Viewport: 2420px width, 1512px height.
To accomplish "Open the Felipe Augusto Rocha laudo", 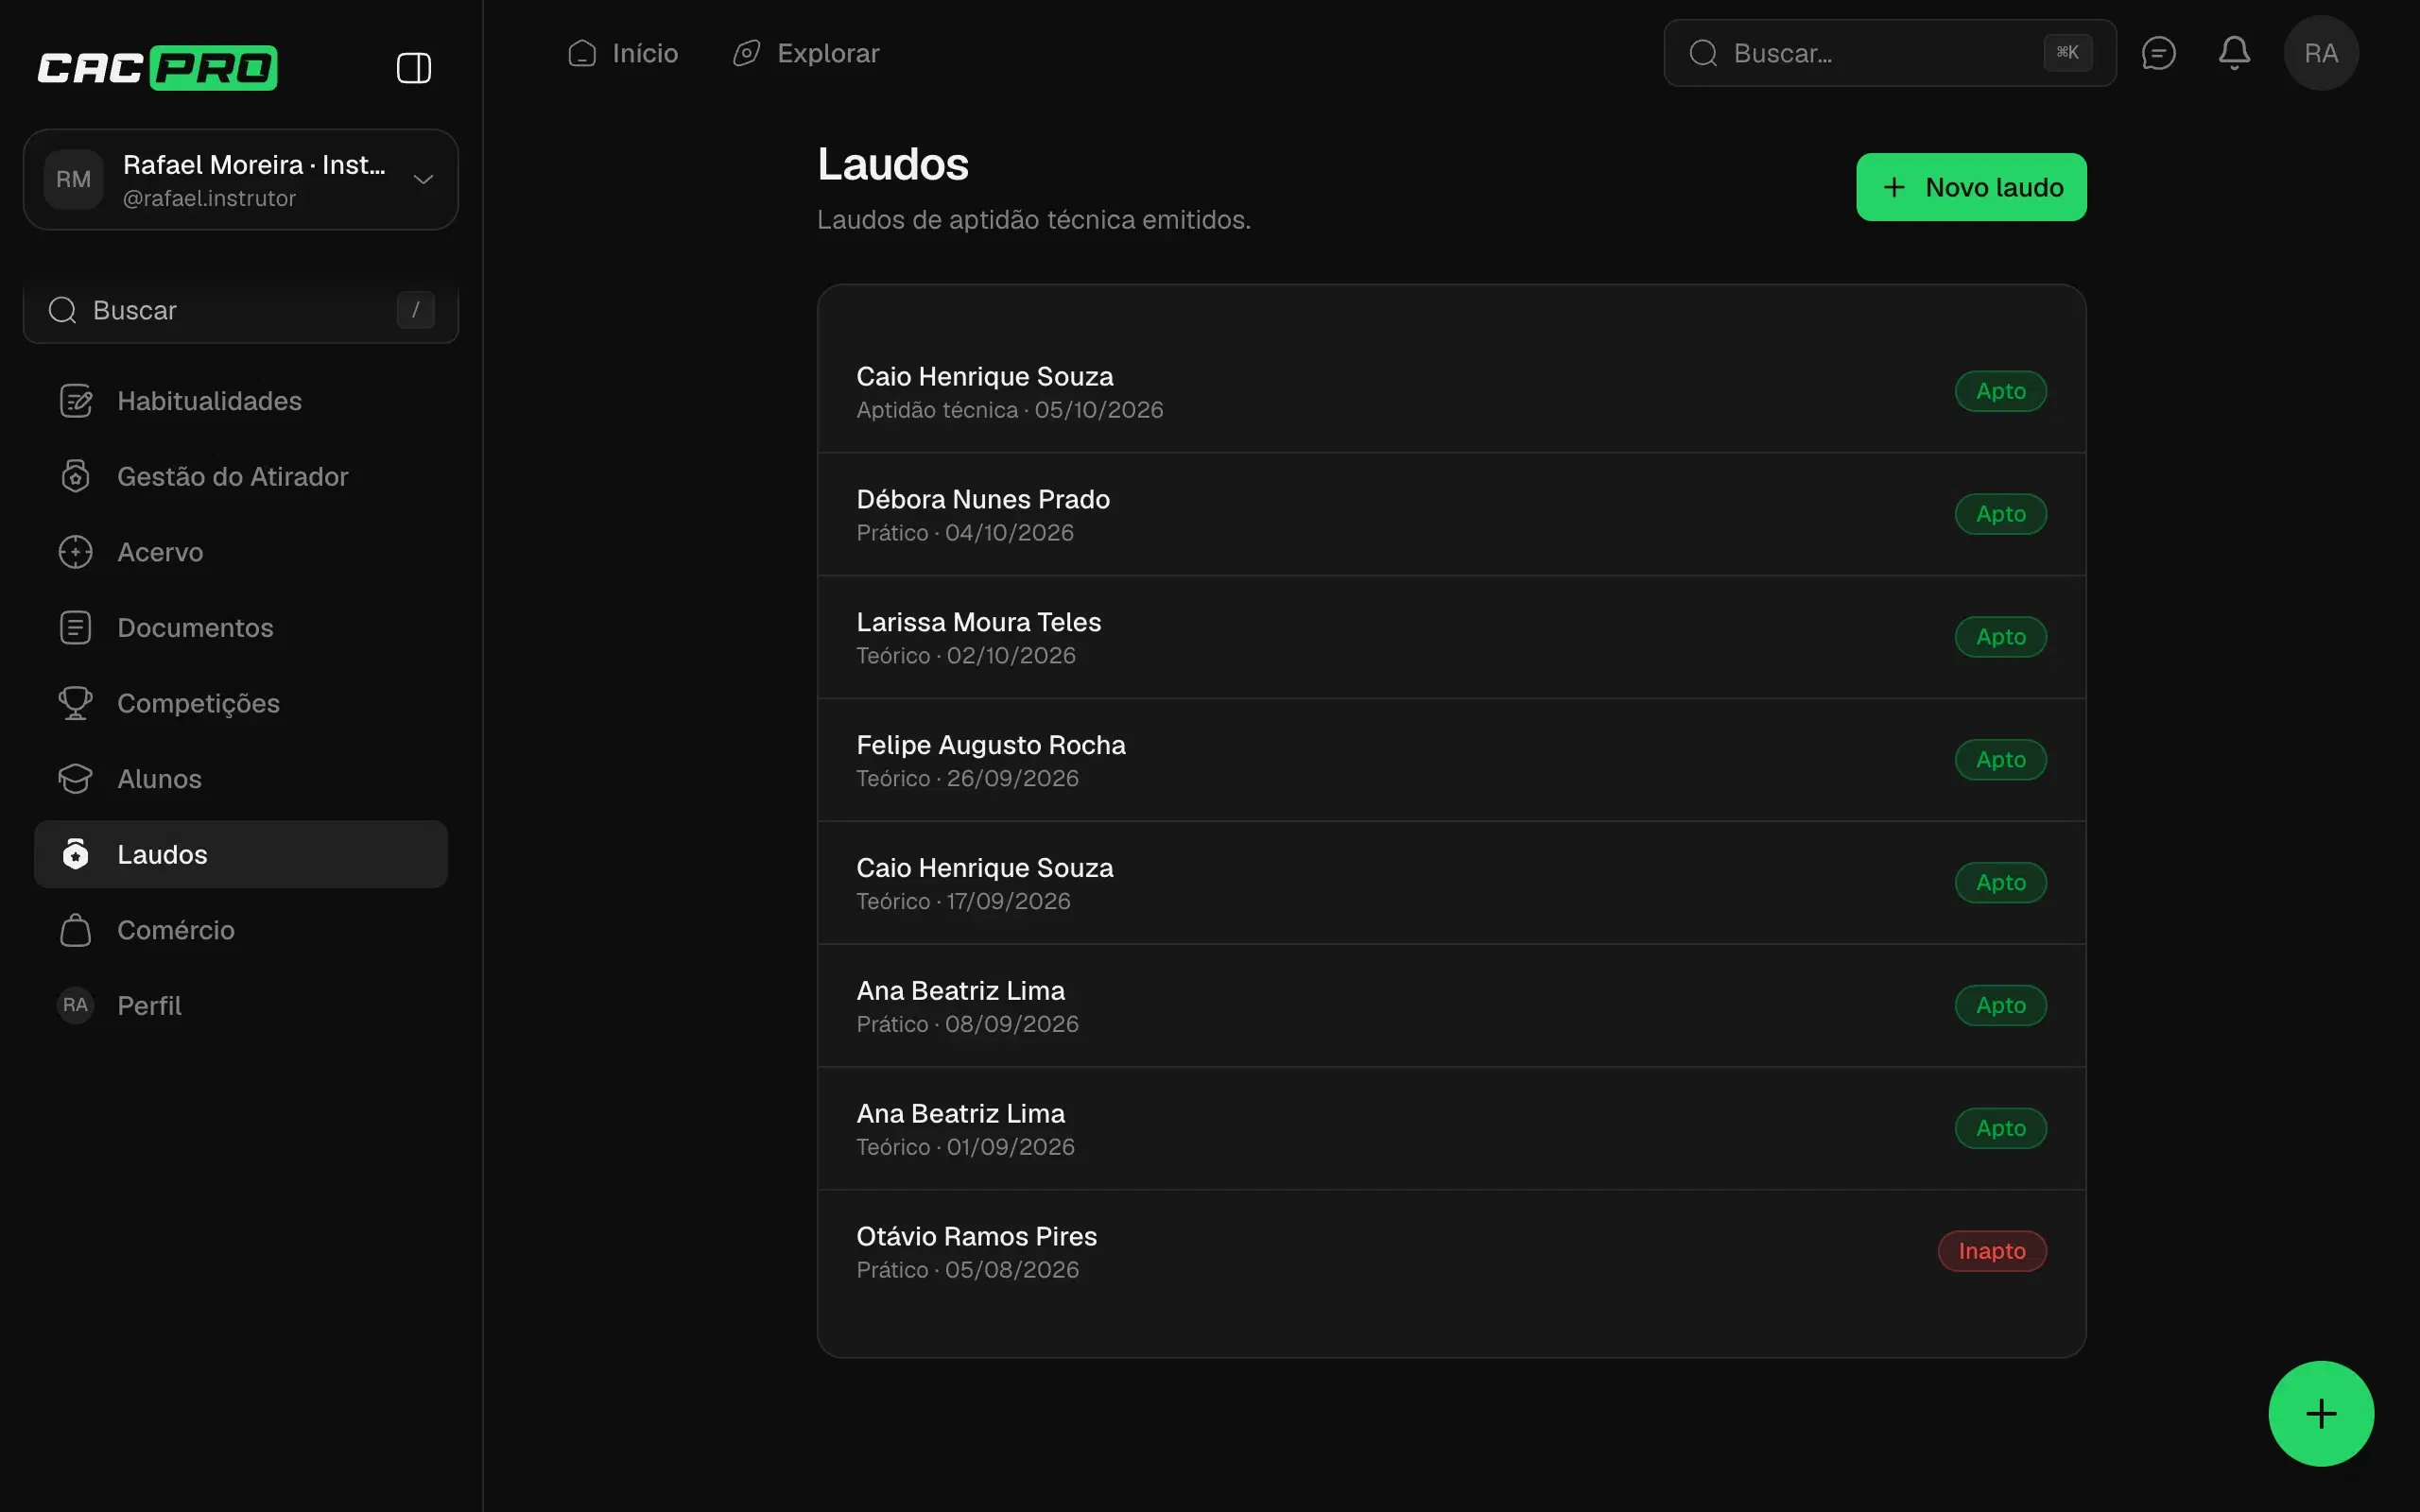I will click(x=1451, y=760).
